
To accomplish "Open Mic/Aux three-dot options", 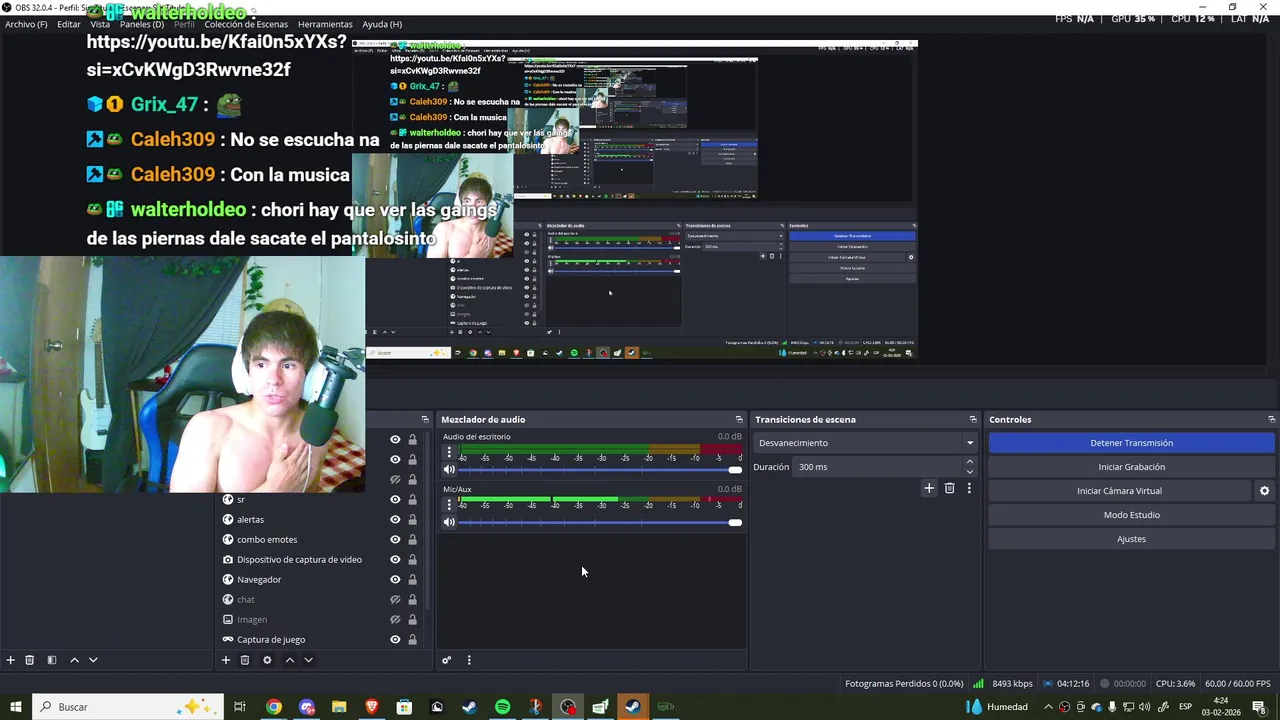I will (x=449, y=504).
